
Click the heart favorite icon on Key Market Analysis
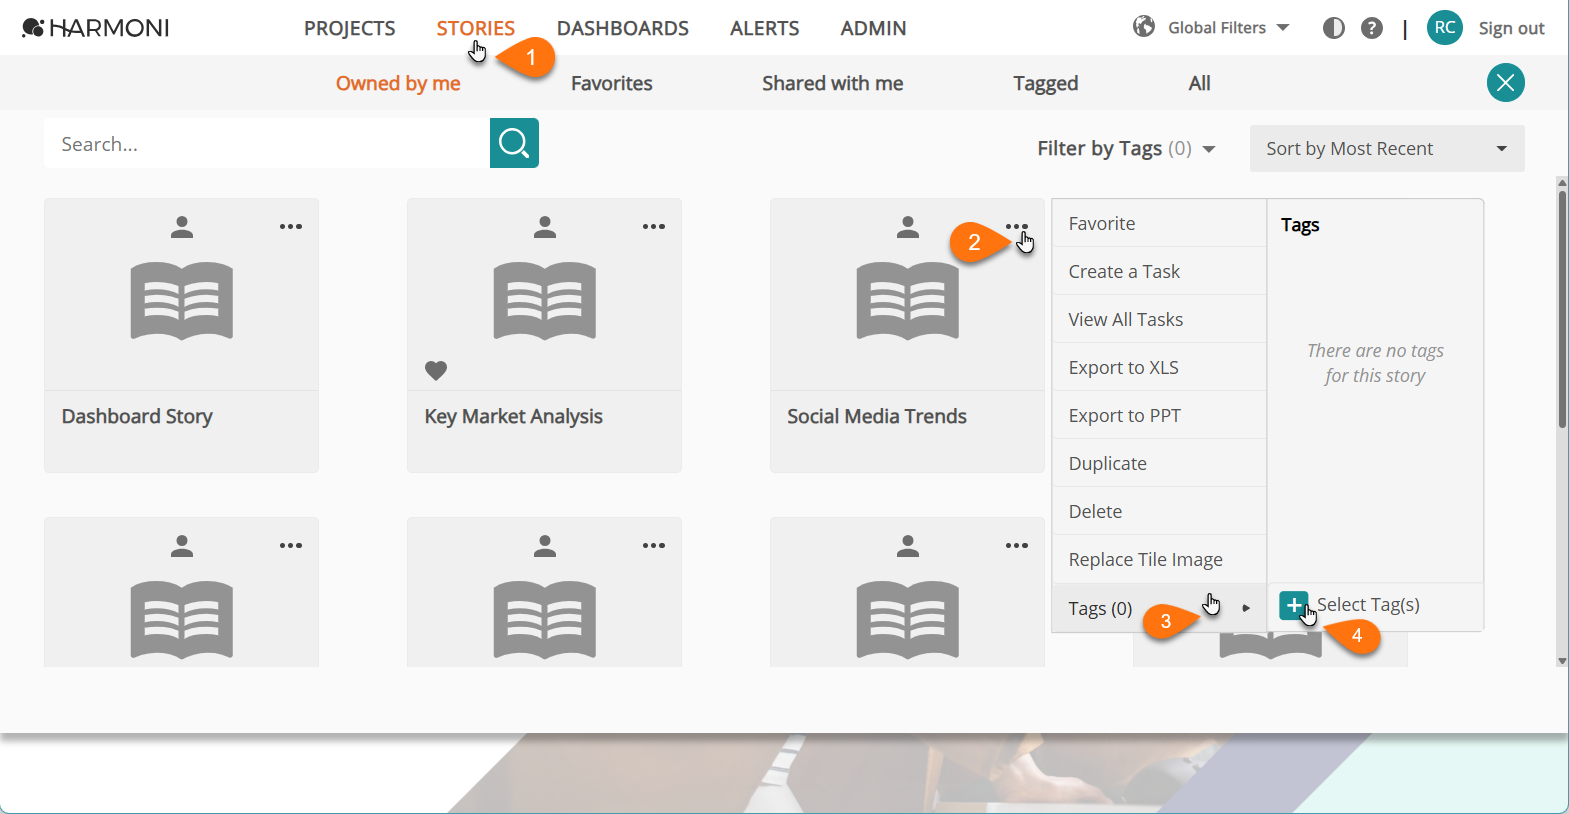point(436,370)
